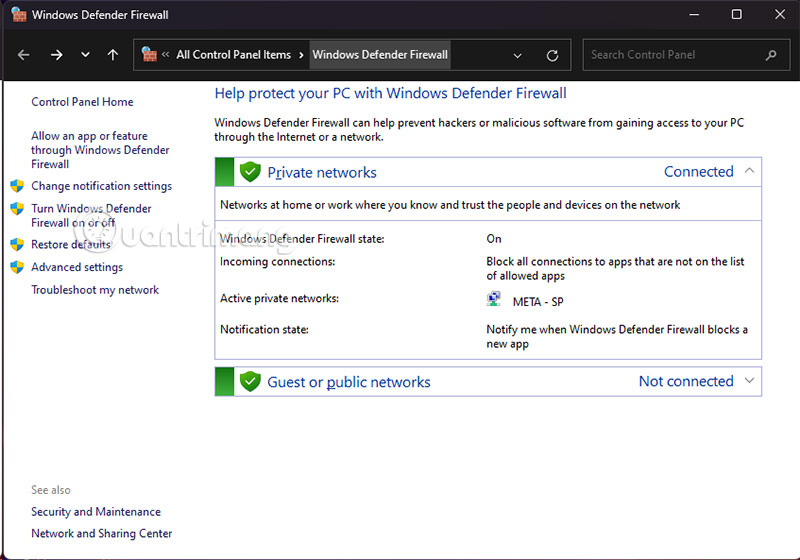Open Advanced settings link
Screen dimensions: 800x560
[77, 267]
